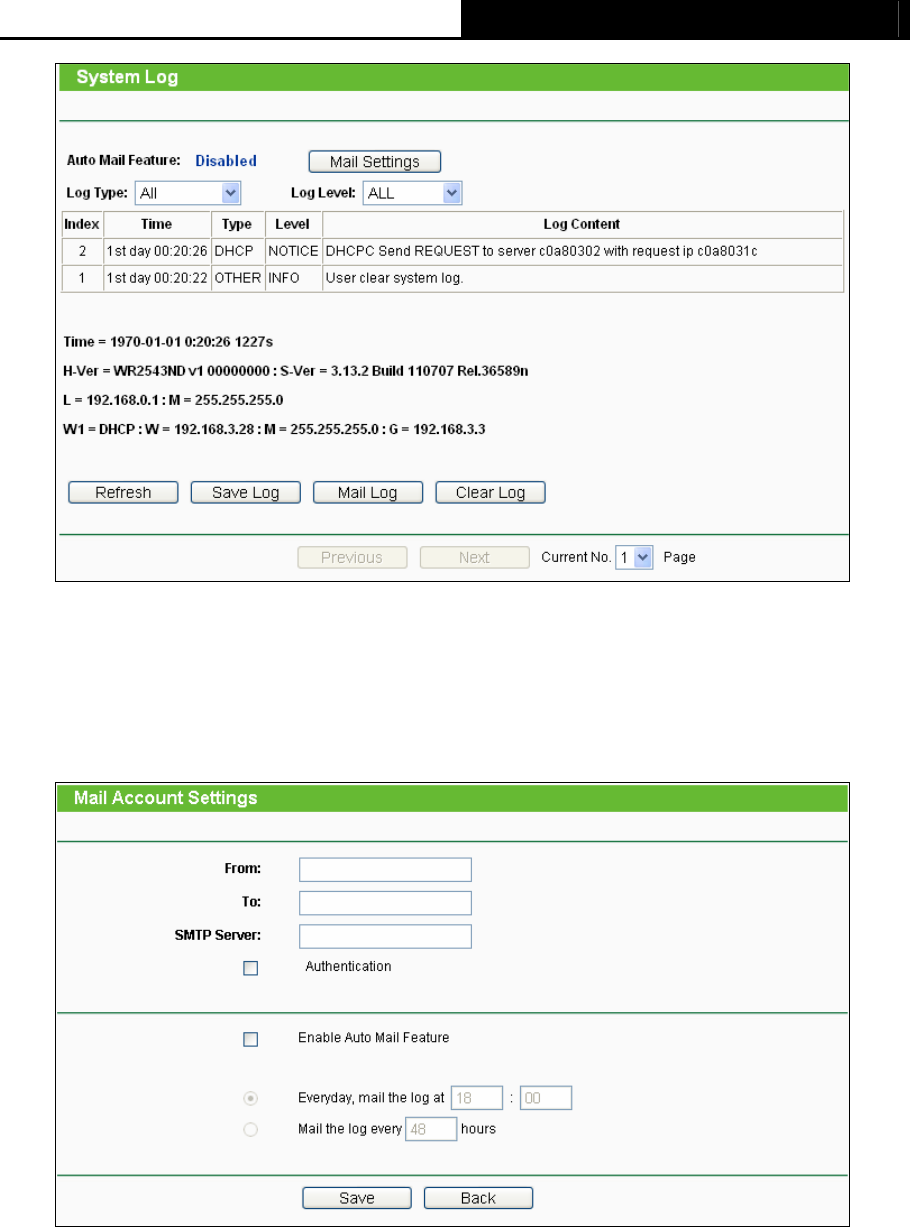Click the Clear Log button
The width and height of the screenshot is (910, 1227).
tap(490, 492)
